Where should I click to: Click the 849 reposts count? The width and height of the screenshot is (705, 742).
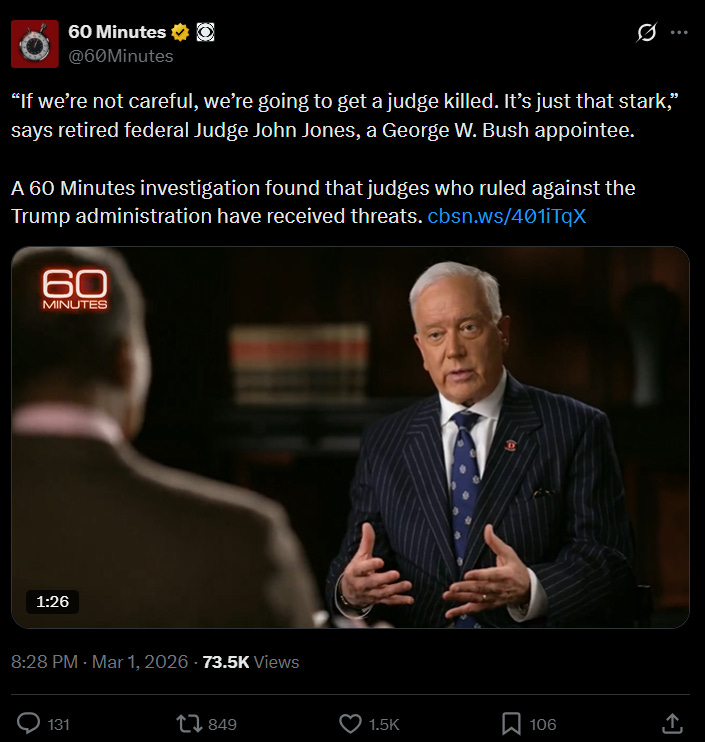pyautogui.click(x=222, y=724)
